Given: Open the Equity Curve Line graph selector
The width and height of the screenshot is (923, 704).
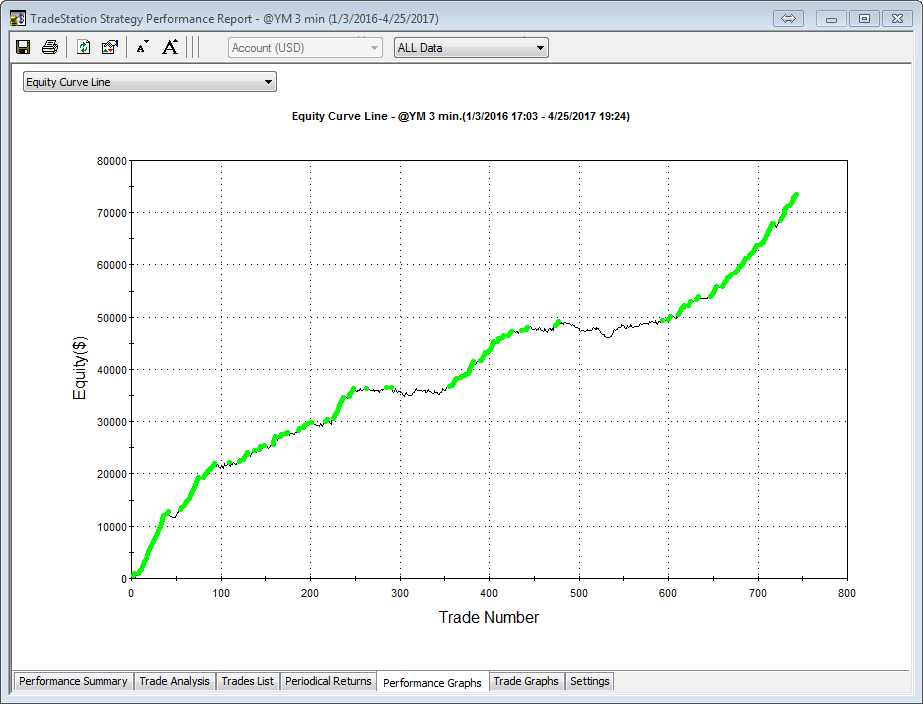Looking at the screenshot, I should [x=149, y=82].
